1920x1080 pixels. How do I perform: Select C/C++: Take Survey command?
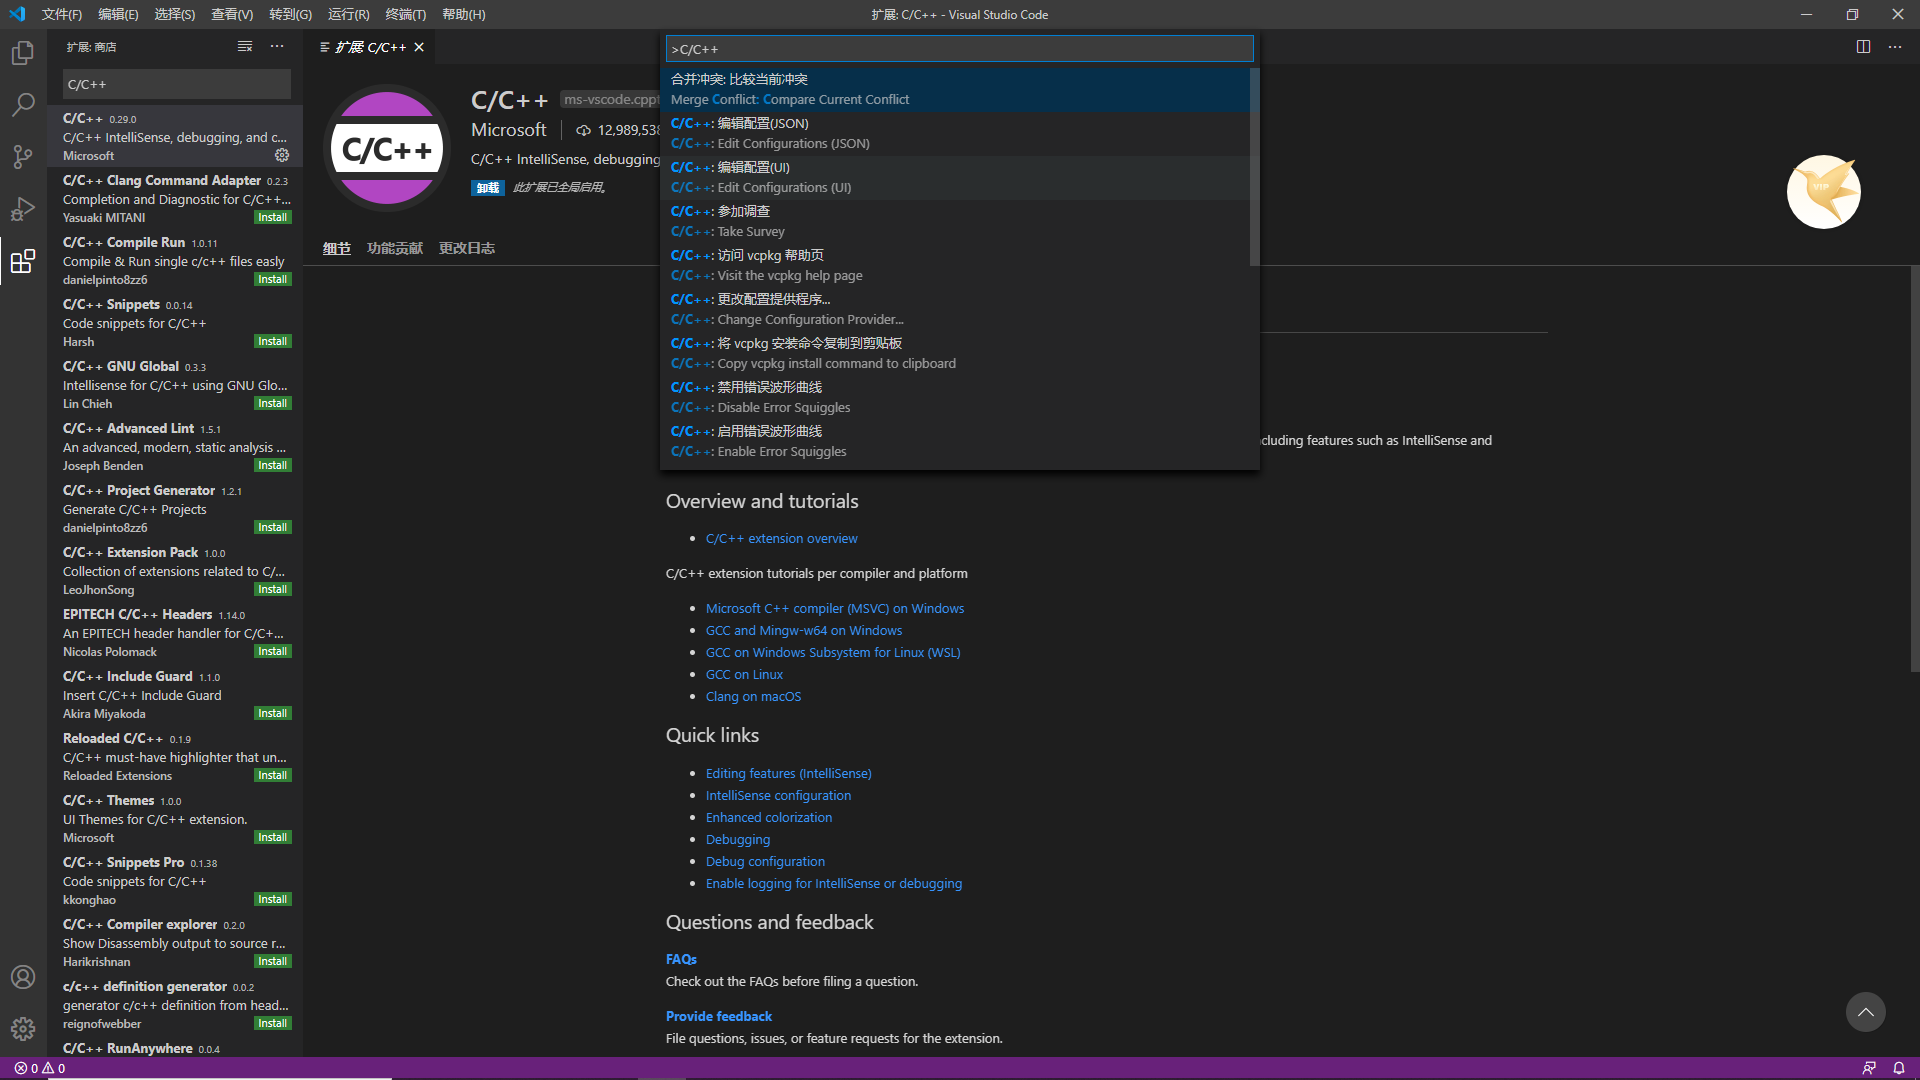click(955, 221)
